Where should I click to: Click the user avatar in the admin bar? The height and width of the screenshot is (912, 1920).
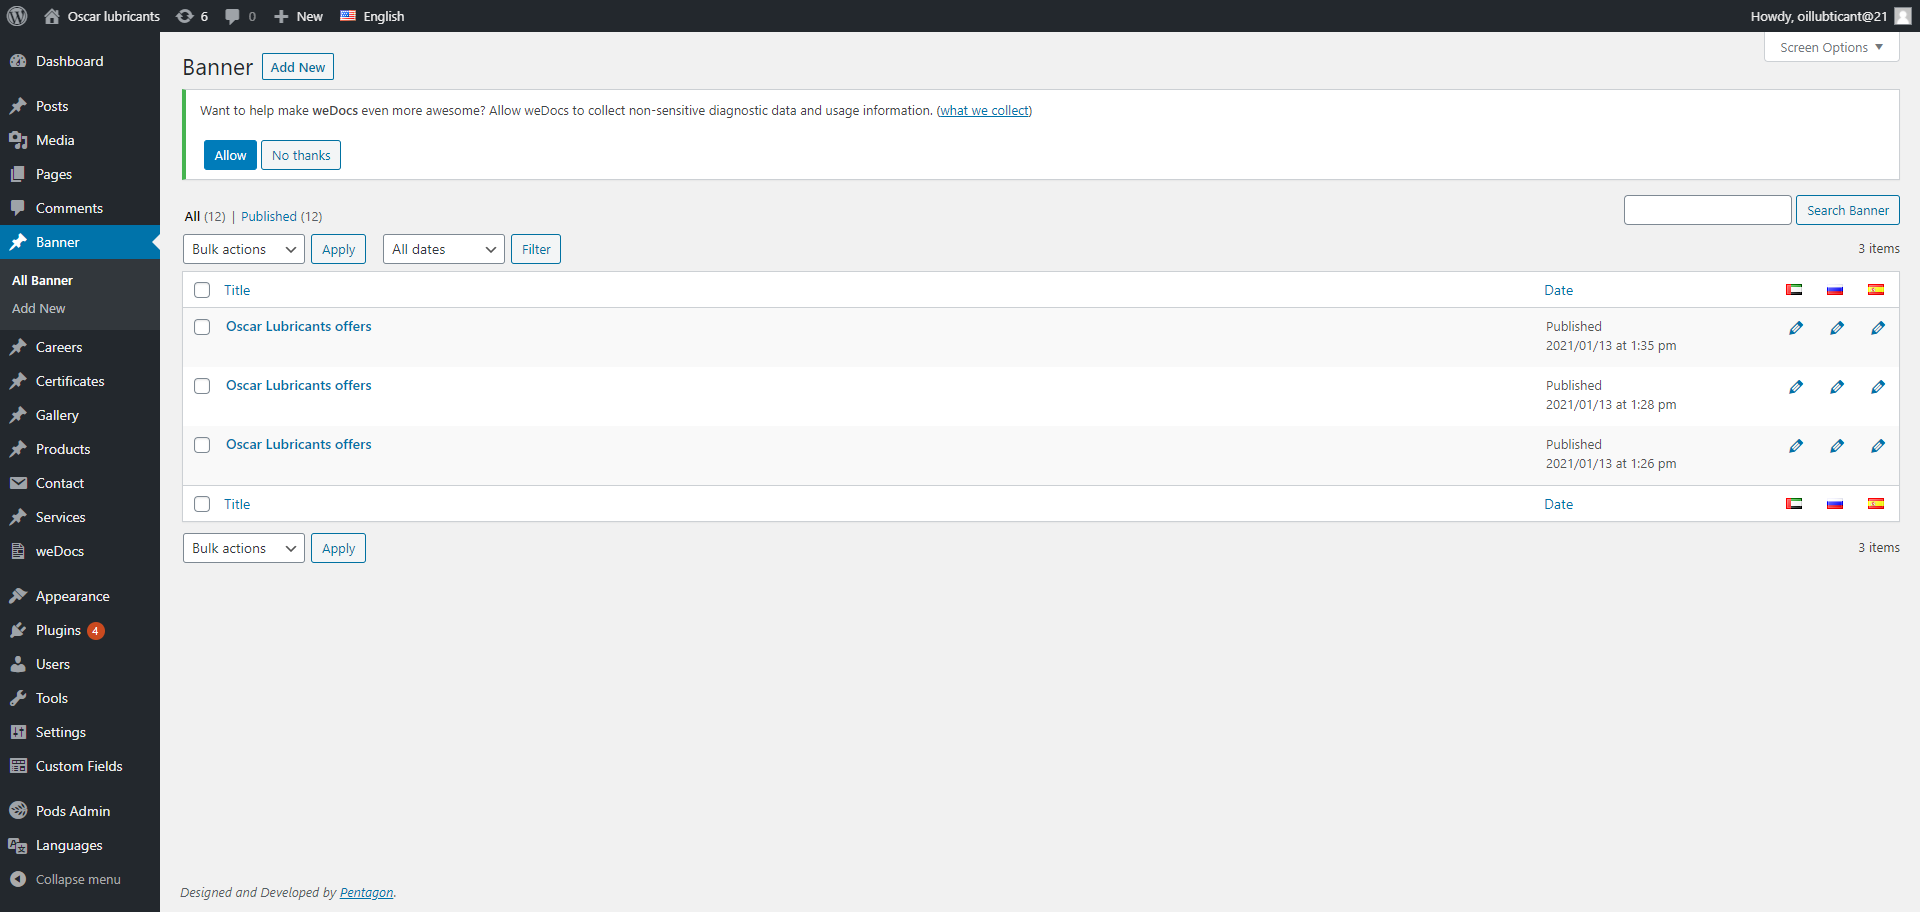[x=1903, y=16]
